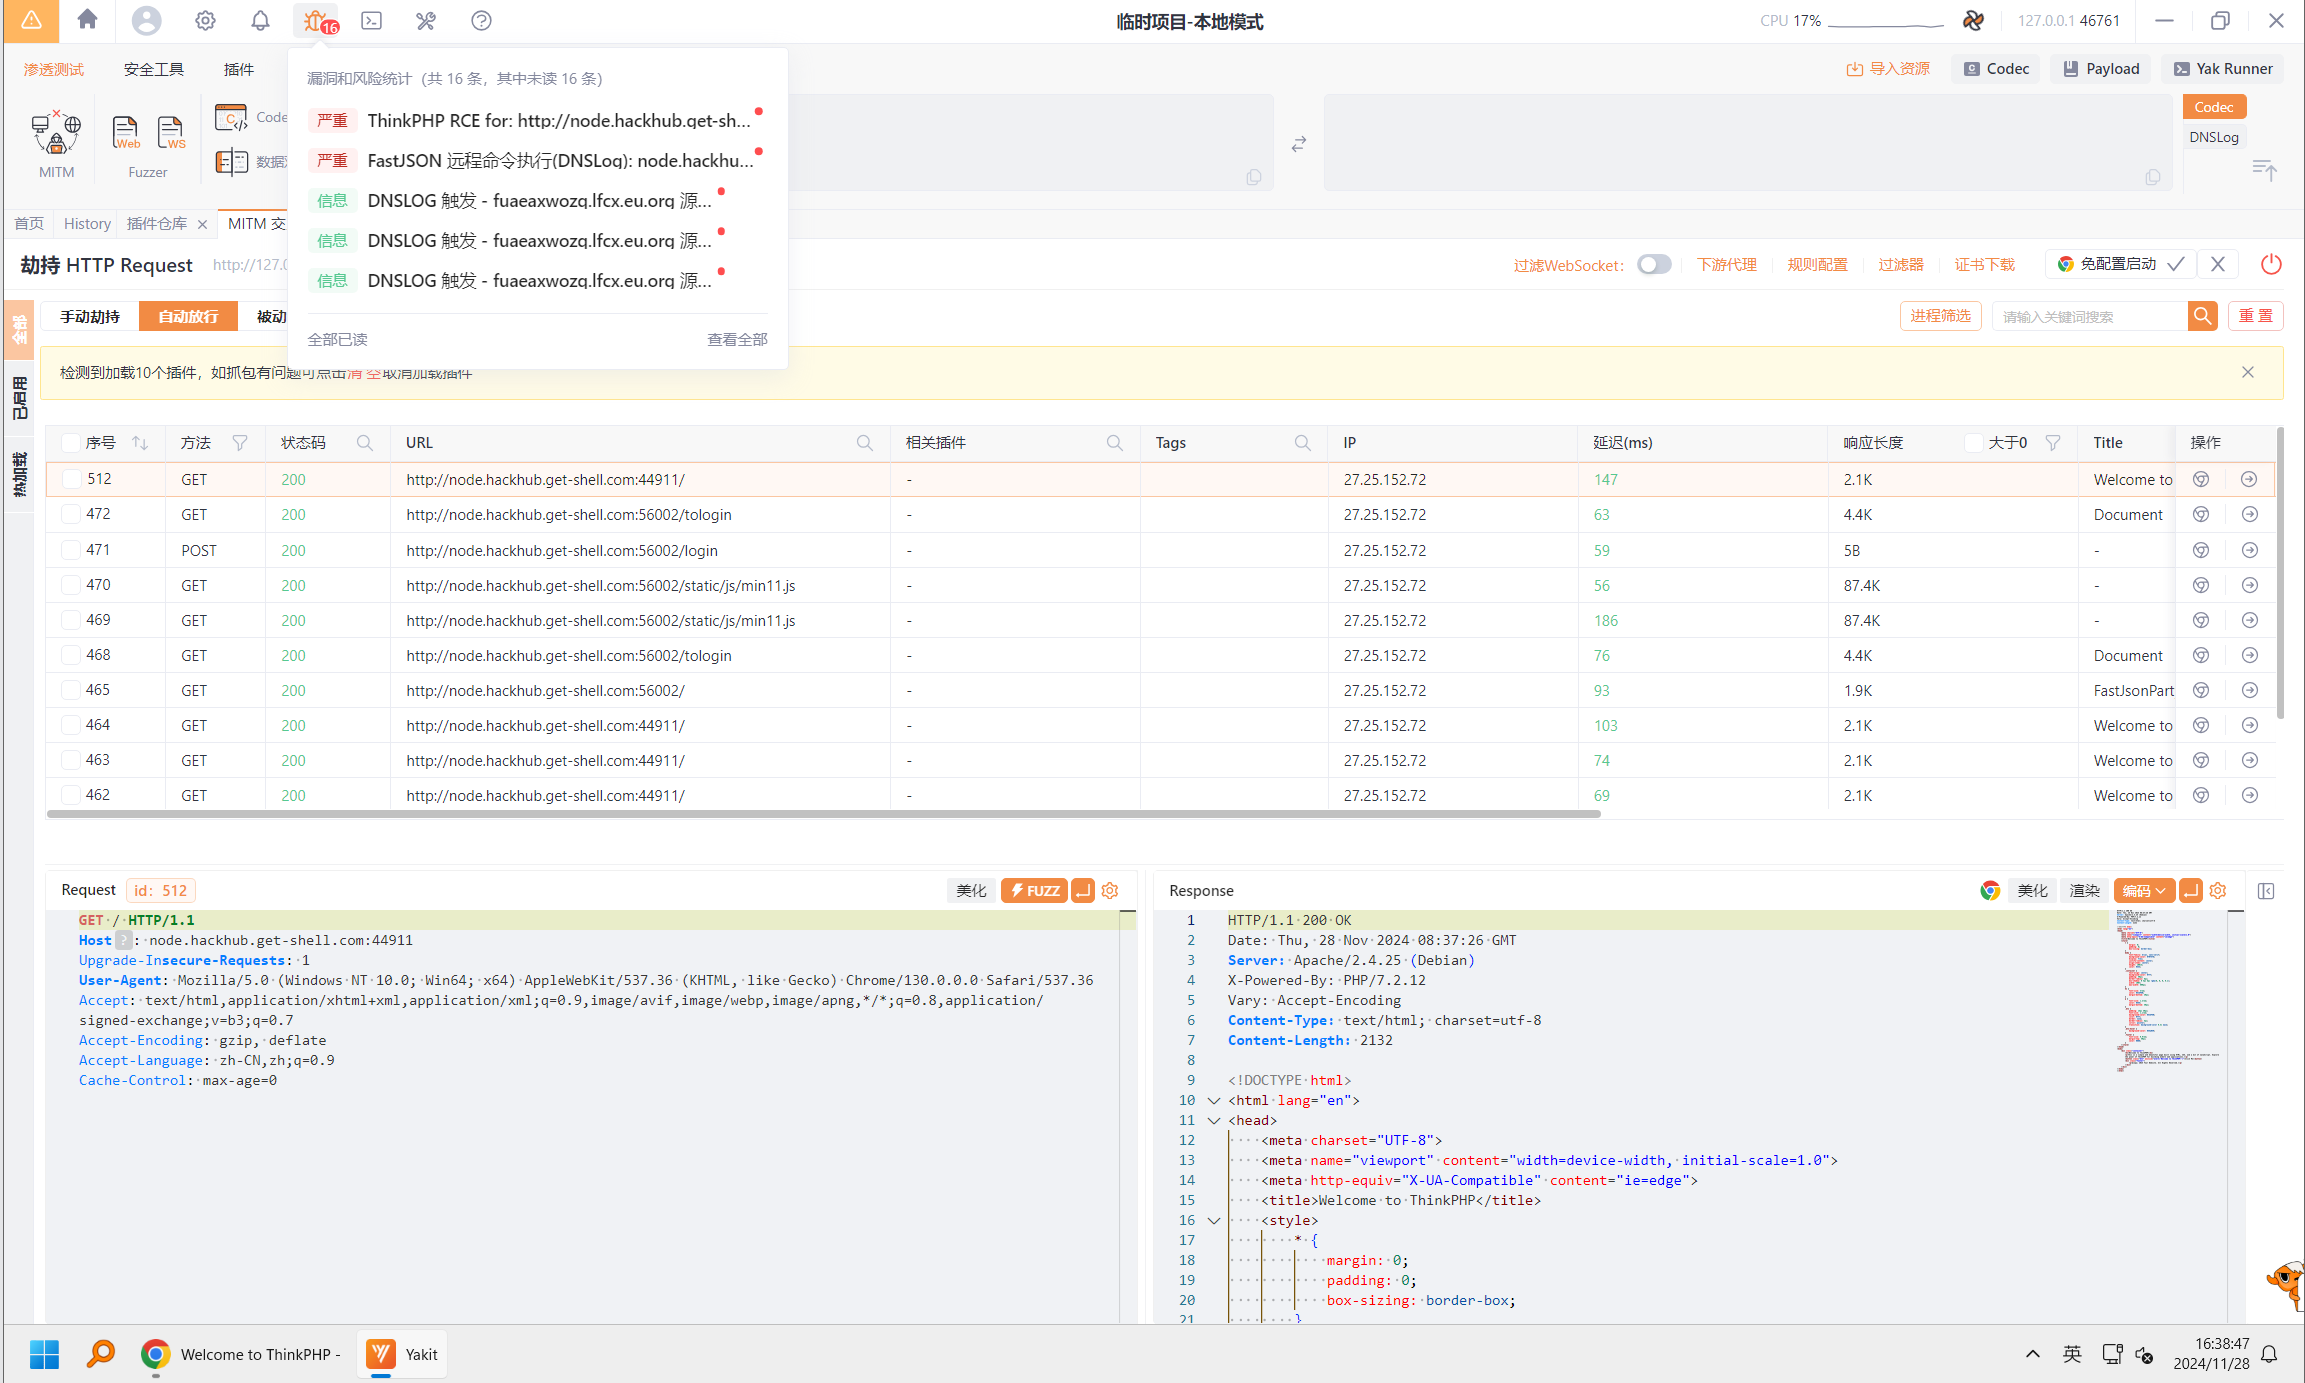Screen dimensions: 2305x1383
Task: Click the keyword search input field
Action: pyautogui.click(x=2088, y=316)
